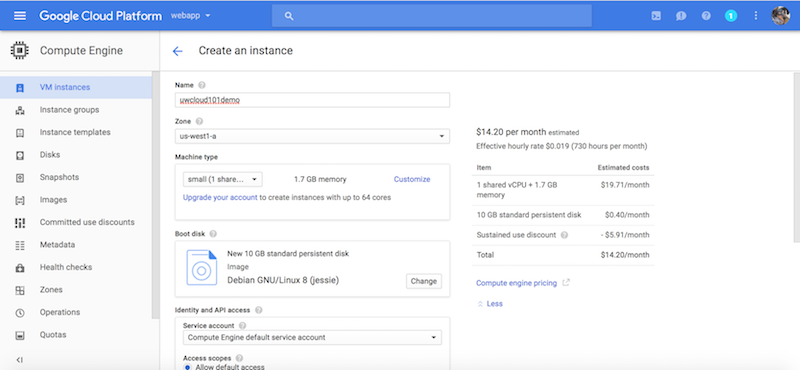Show help for Sustained use discount

click(564, 235)
